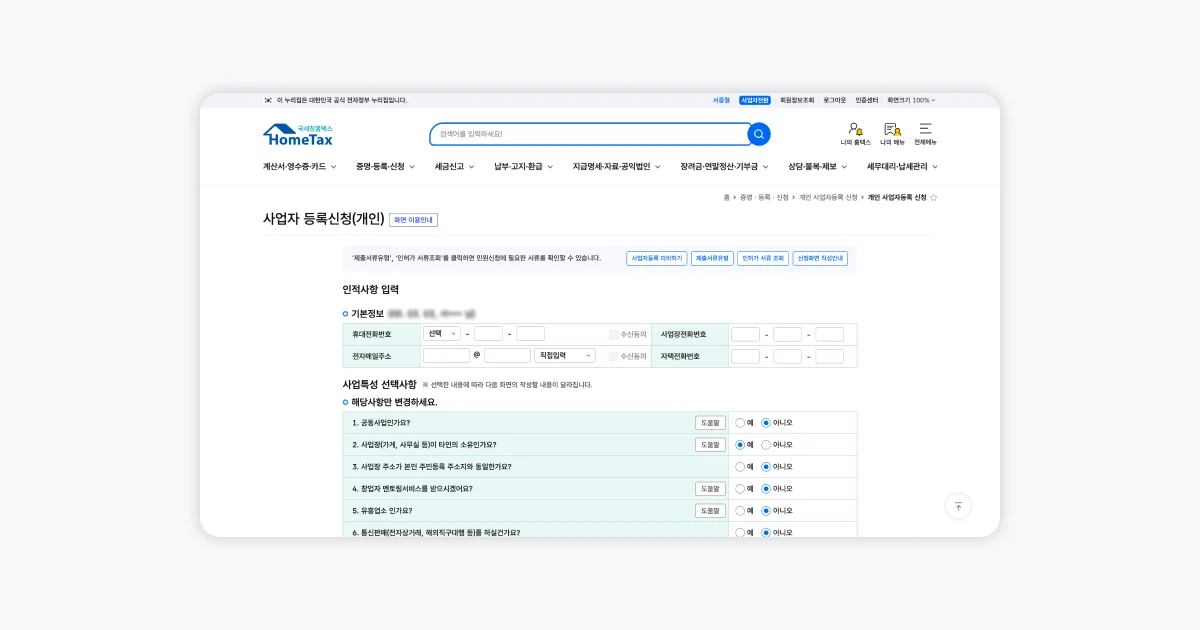The height and width of the screenshot is (630, 1200).
Task: Click the scroll-to-top arrow button
Action: point(958,506)
